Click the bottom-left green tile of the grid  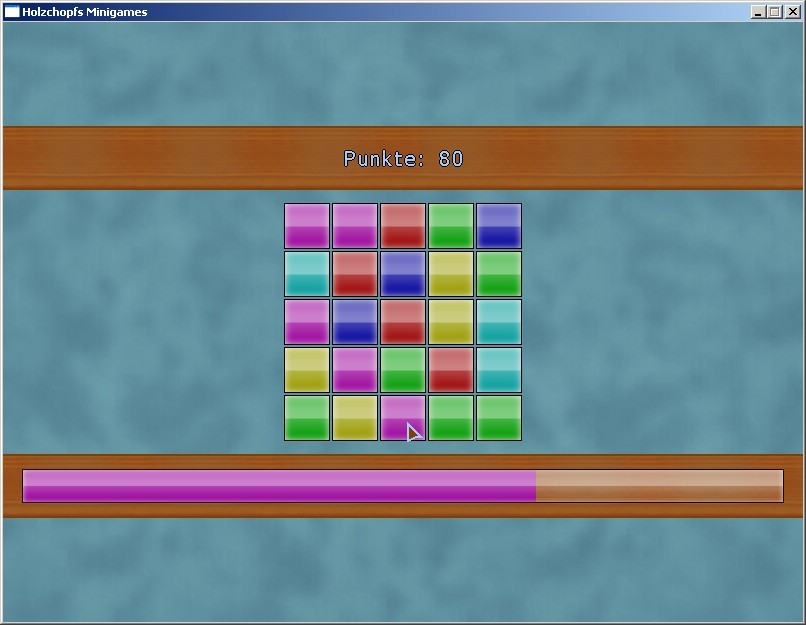point(307,418)
